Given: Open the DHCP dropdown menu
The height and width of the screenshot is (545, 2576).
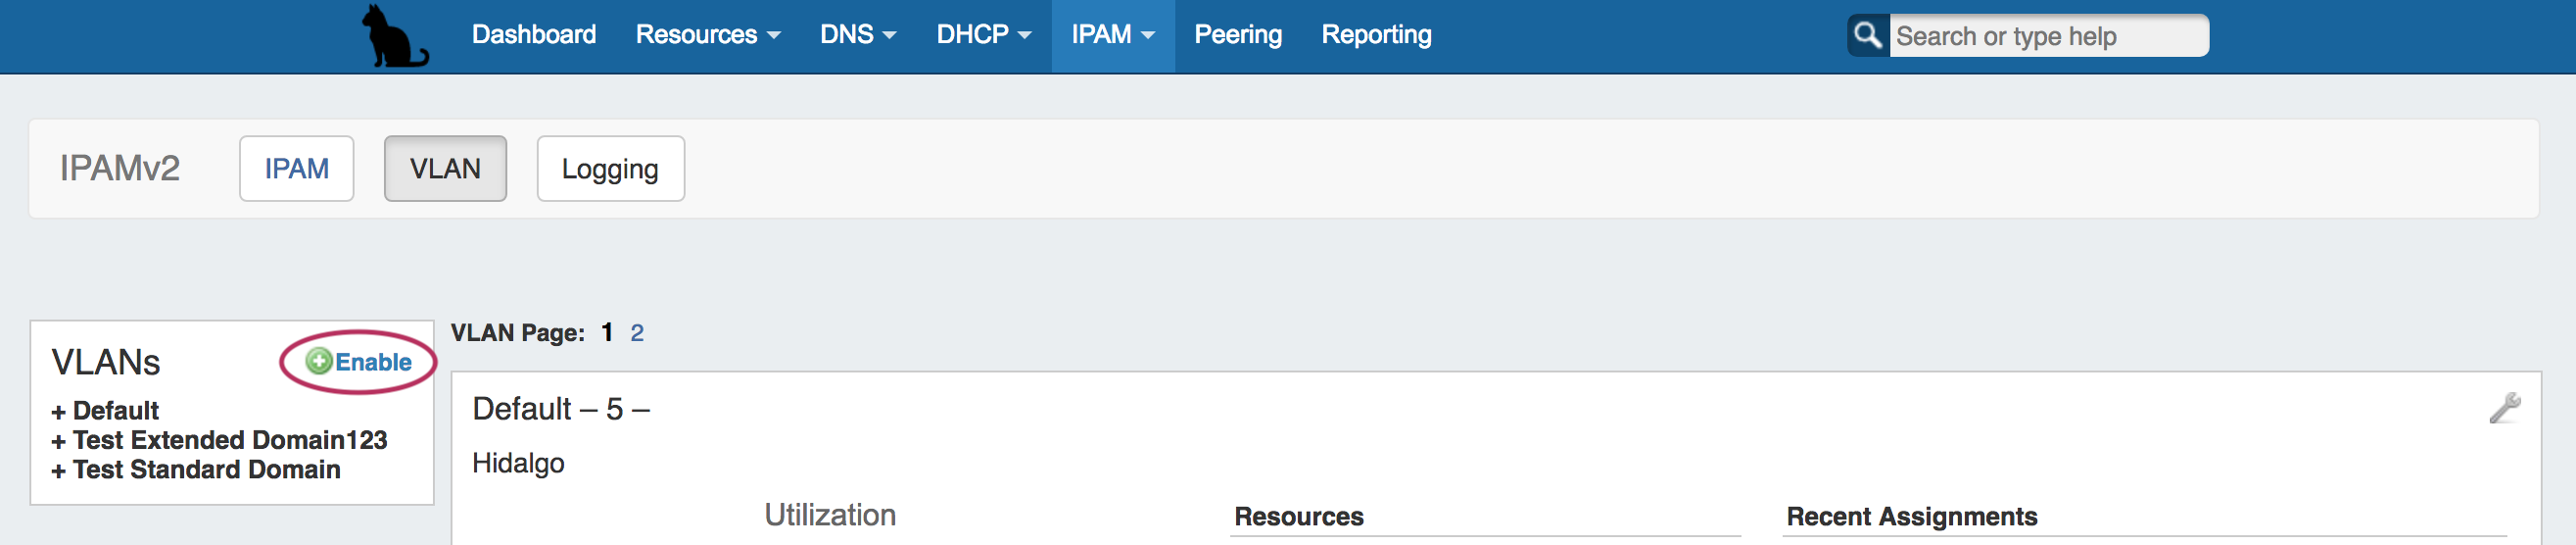Looking at the screenshot, I should [983, 35].
